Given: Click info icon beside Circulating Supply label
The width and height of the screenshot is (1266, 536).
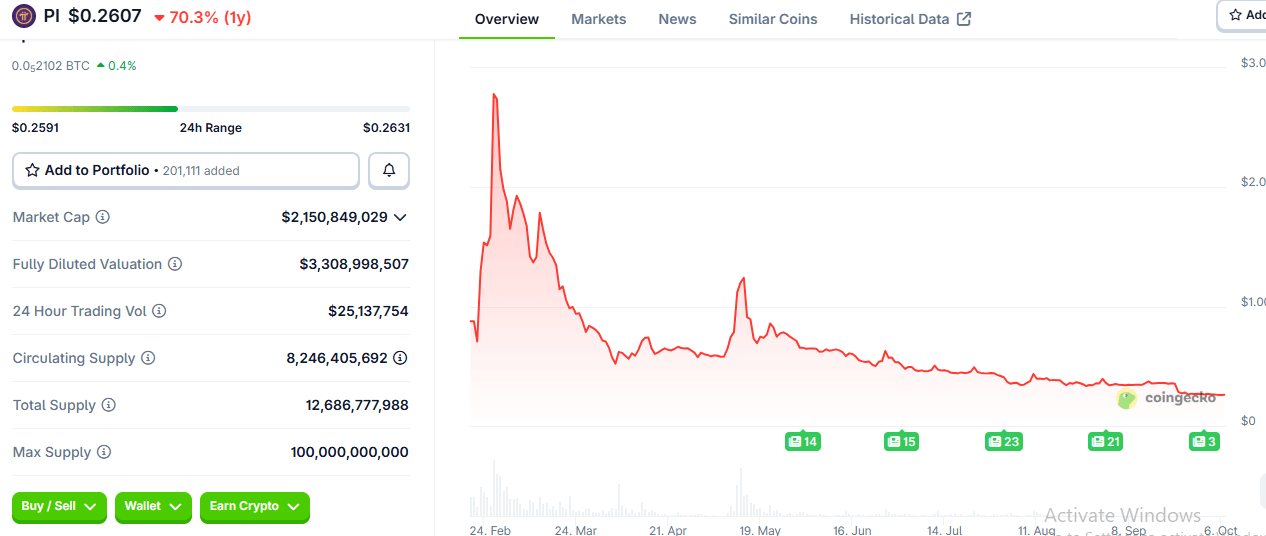Looking at the screenshot, I should (x=148, y=358).
